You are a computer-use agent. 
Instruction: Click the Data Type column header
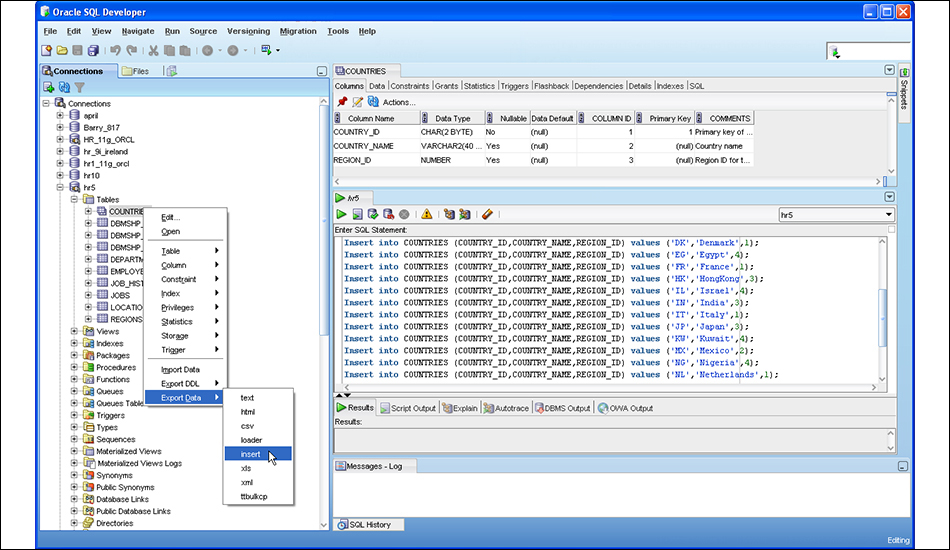(453, 118)
